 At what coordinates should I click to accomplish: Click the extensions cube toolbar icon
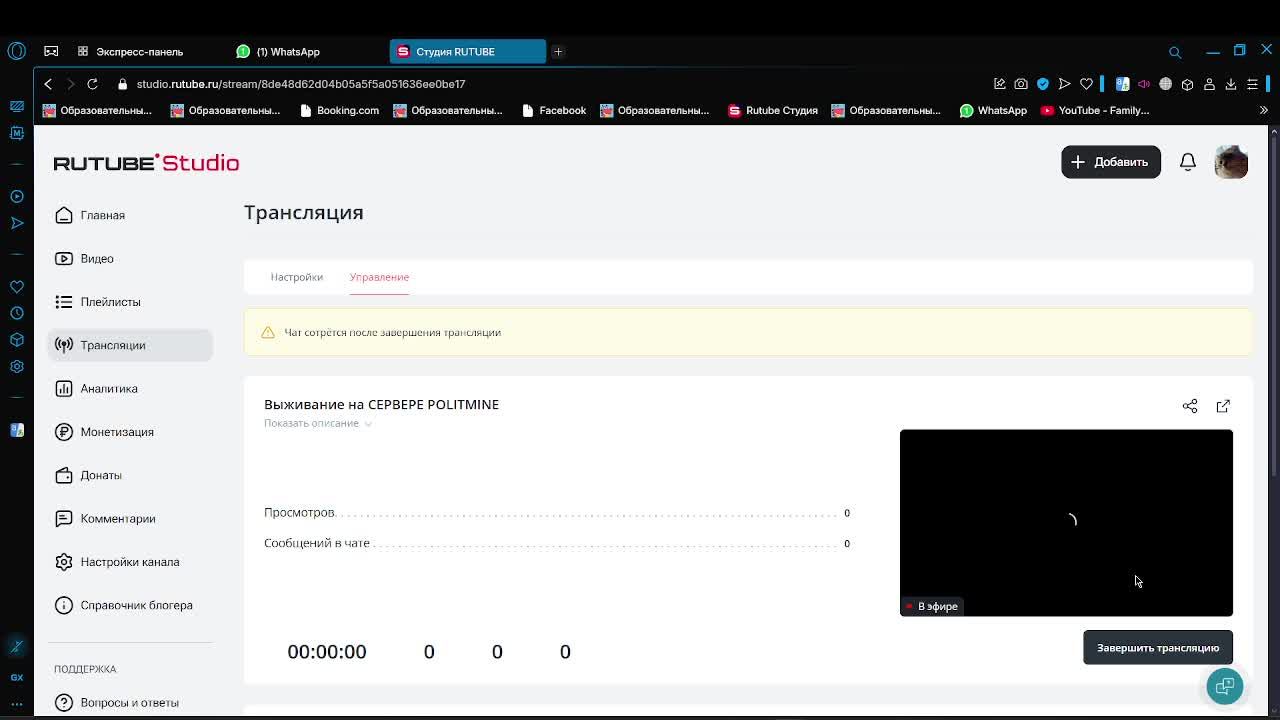[x=1187, y=84]
